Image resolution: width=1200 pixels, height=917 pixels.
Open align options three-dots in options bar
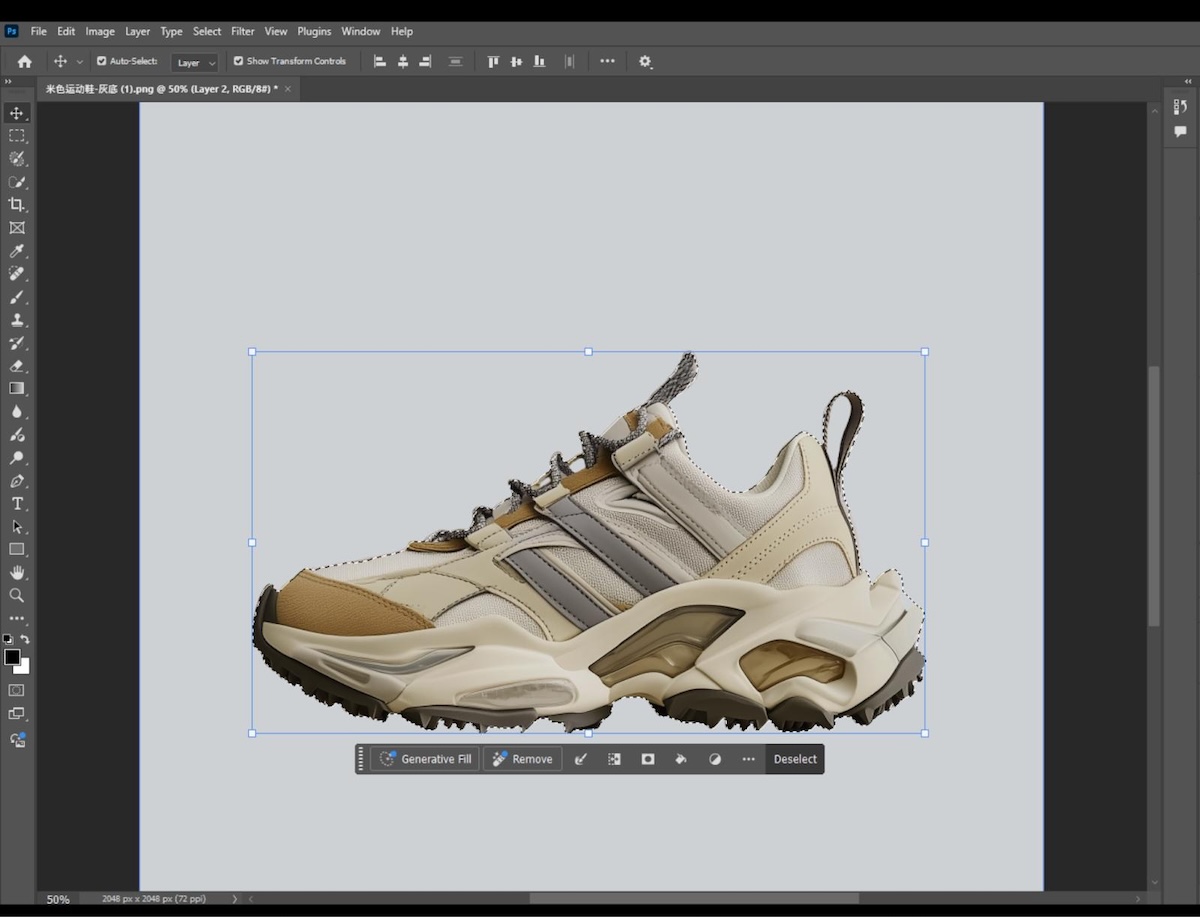(x=607, y=61)
